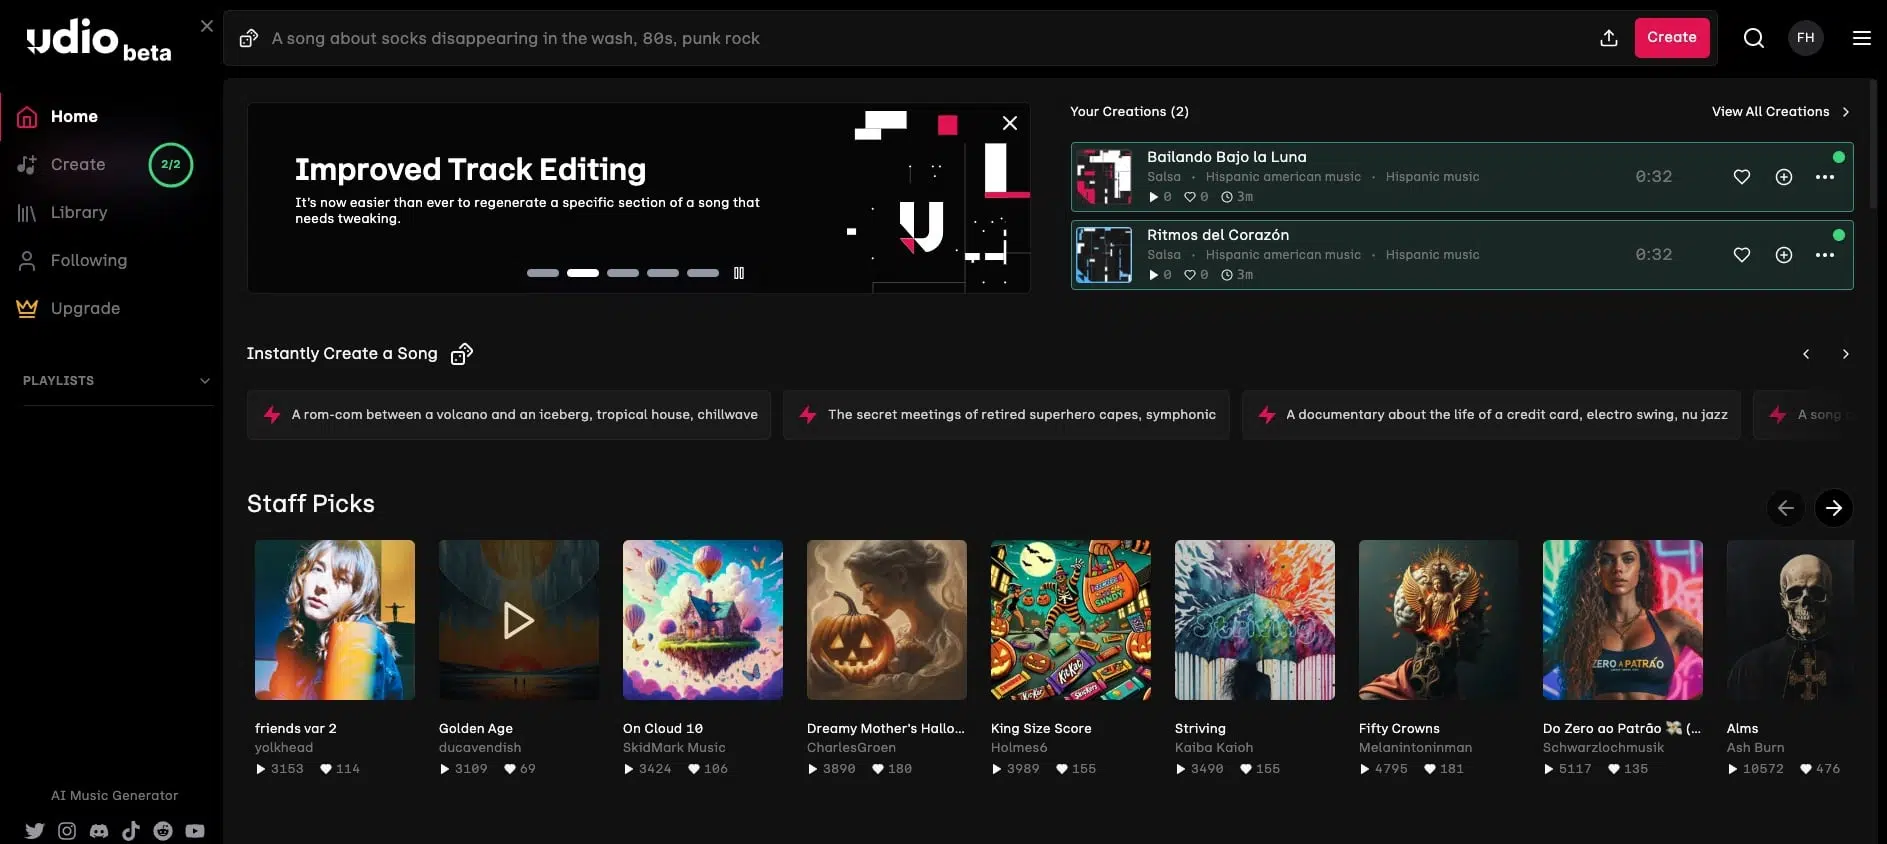Like the Bailando Bajo la Luna track
The image size is (1887, 844).
tap(1741, 177)
